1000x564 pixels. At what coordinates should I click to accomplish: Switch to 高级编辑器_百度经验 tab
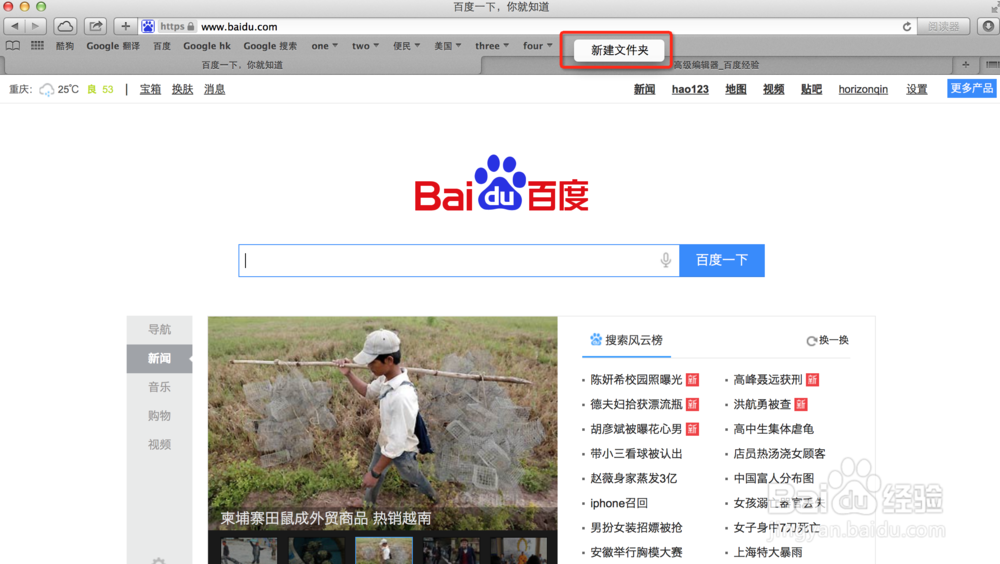717,64
